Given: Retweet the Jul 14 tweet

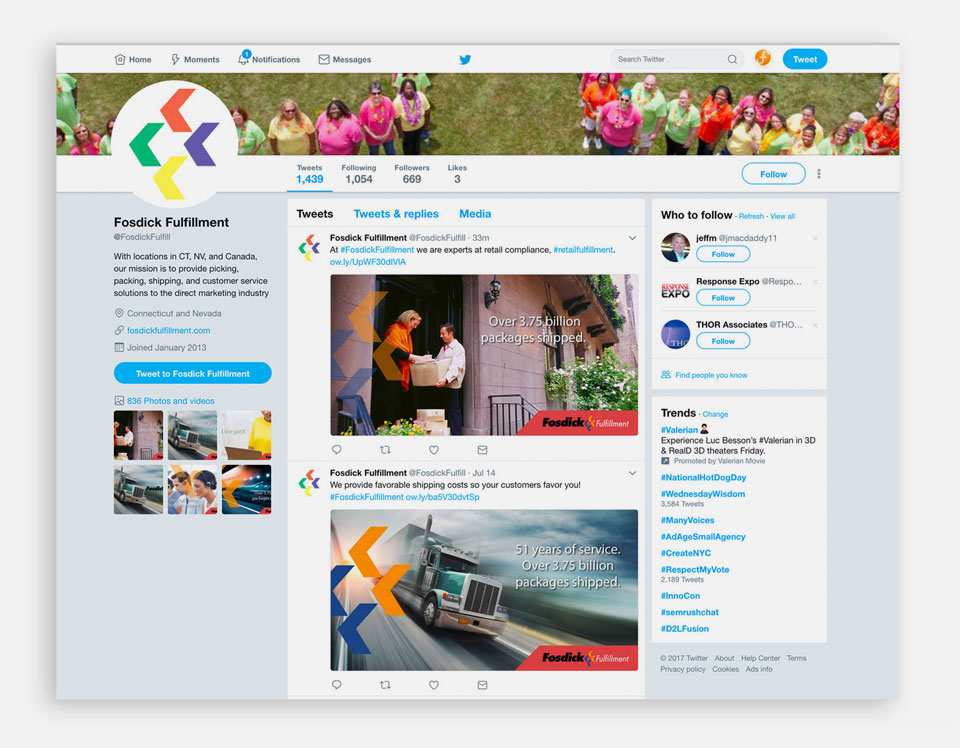Looking at the screenshot, I should click(385, 684).
